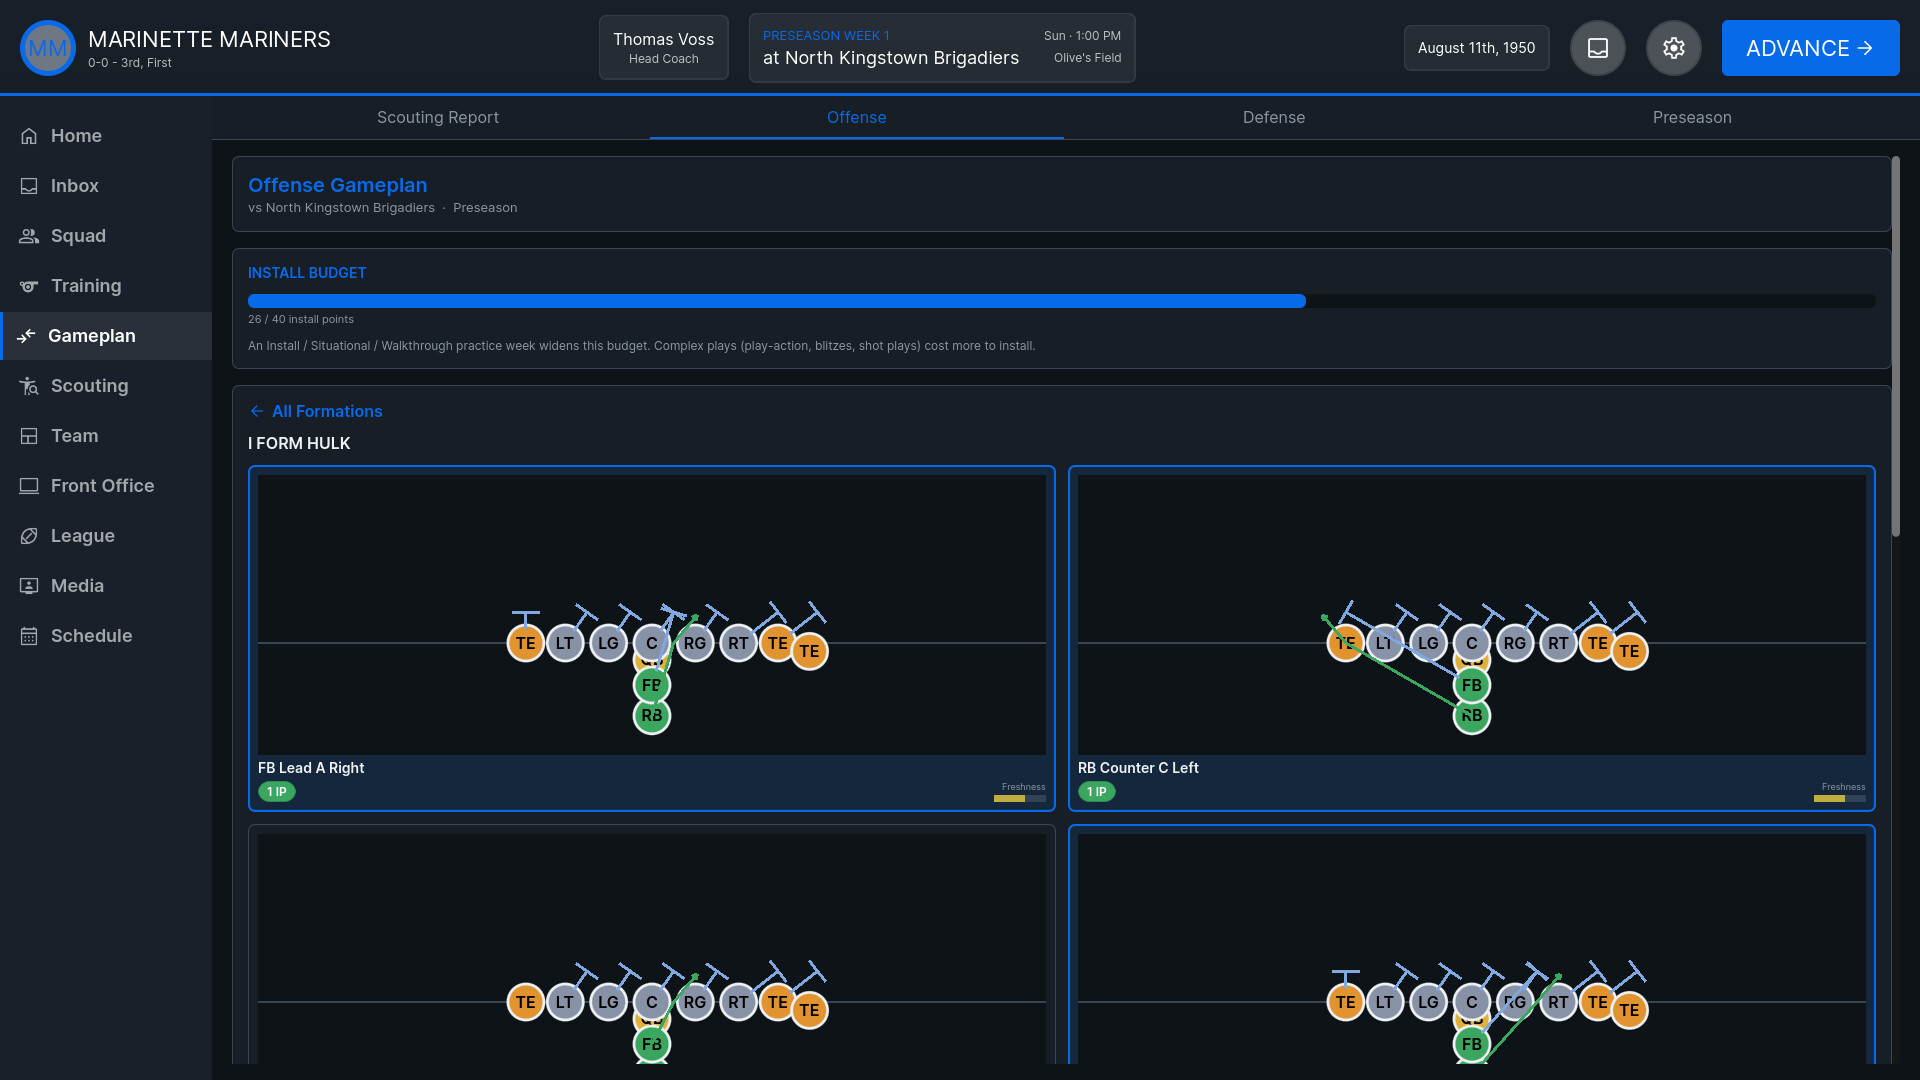Click freshness bar on RB Counter C Left
This screenshot has height=1080, width=1920.
pos(1839,799)
